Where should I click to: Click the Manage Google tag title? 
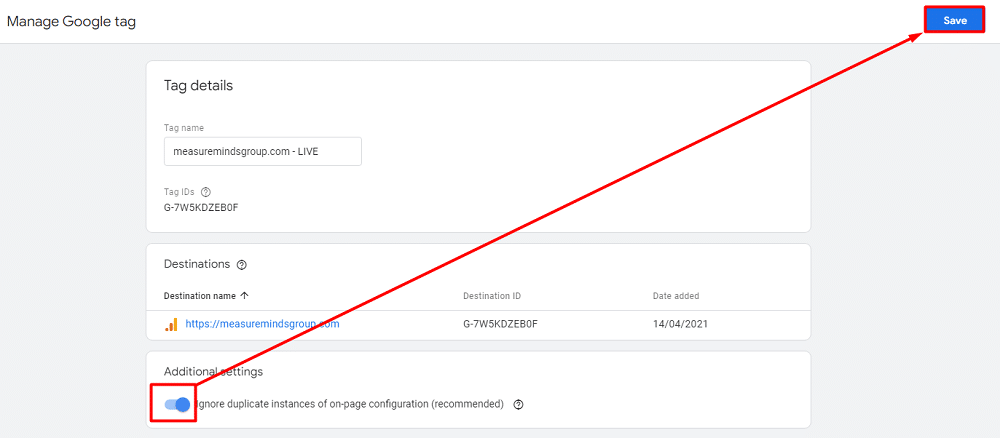click(x=71, y=21)
